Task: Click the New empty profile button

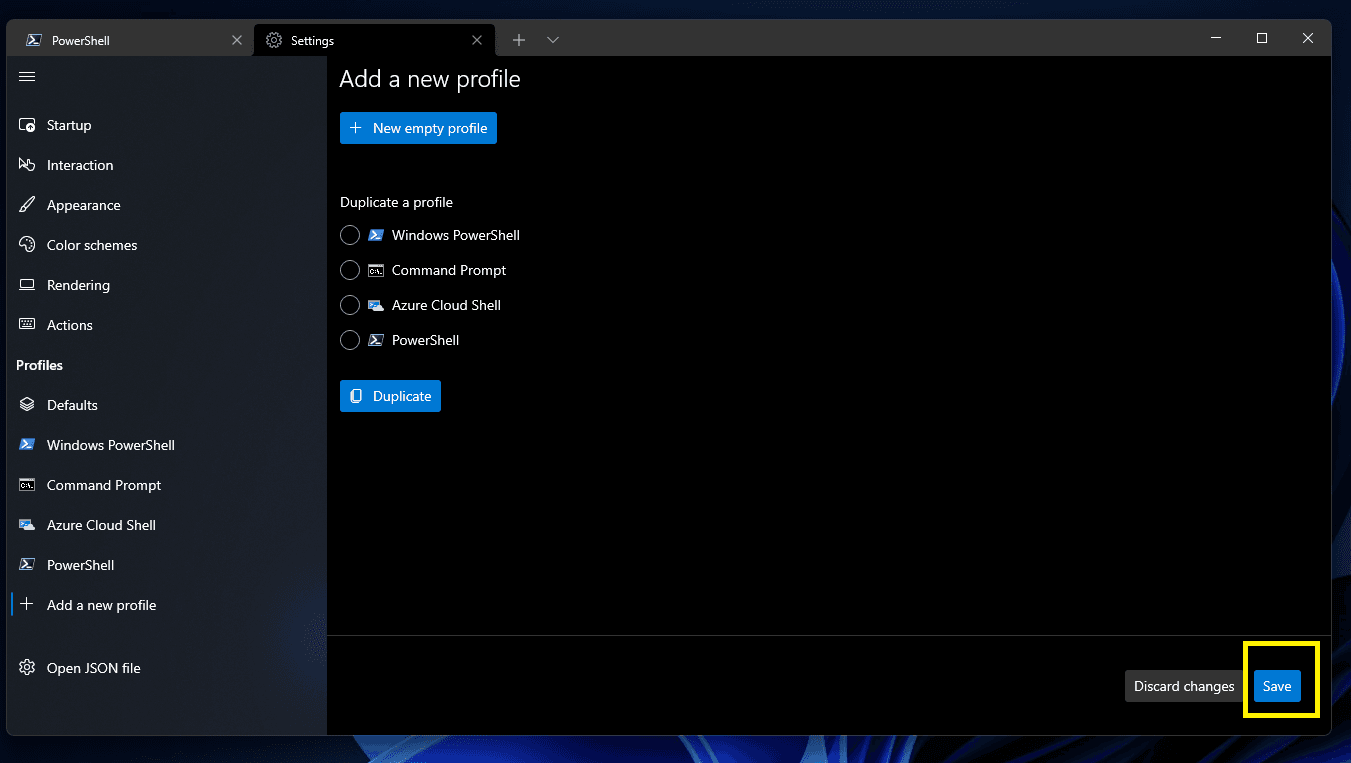Action: click(418, 128)
